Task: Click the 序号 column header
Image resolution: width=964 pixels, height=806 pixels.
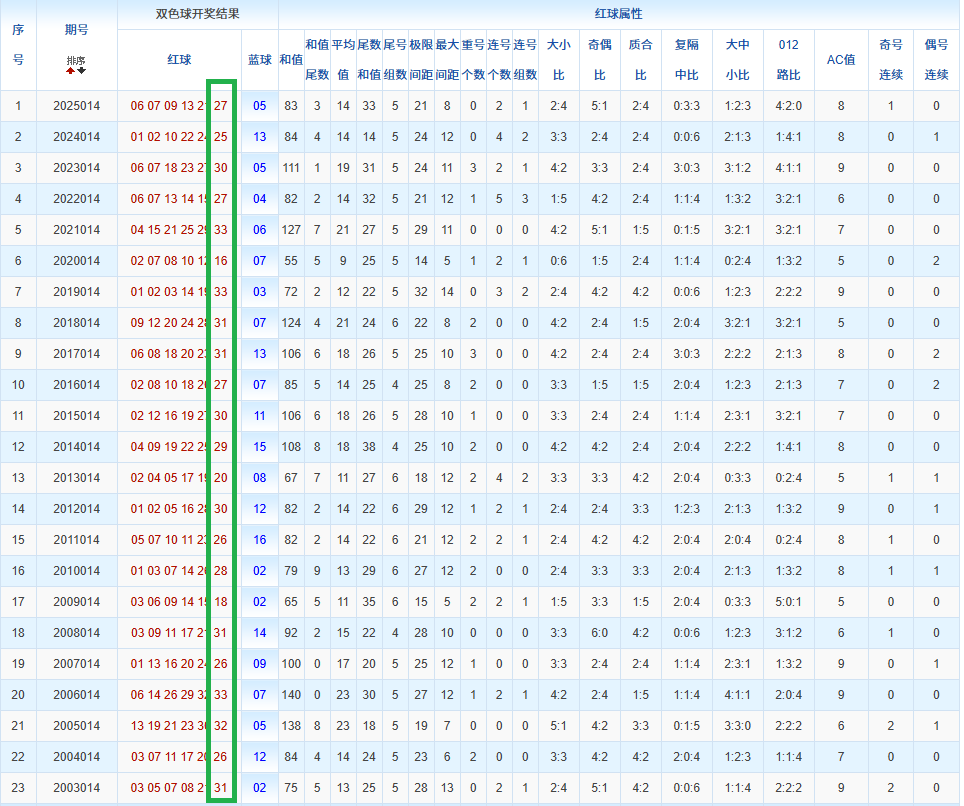Action: coord(18,45)
